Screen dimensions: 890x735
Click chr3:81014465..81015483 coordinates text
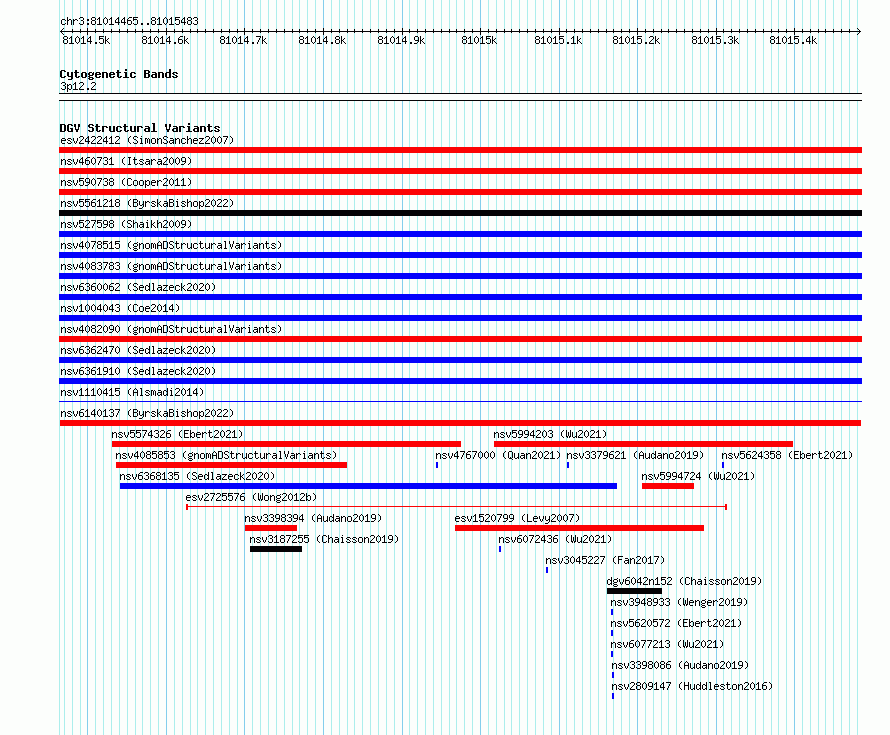pos(129,21)
